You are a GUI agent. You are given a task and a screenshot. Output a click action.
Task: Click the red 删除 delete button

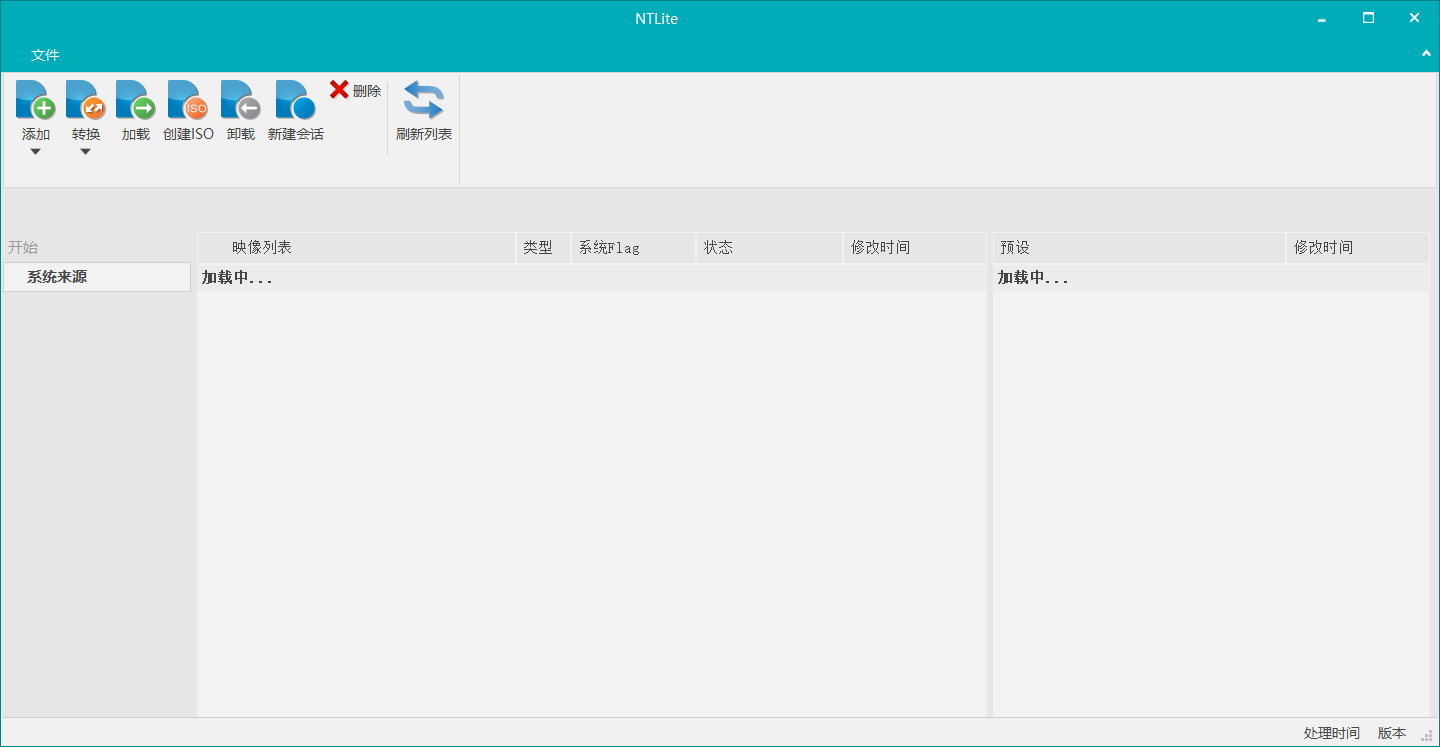(x=355, y=90)
